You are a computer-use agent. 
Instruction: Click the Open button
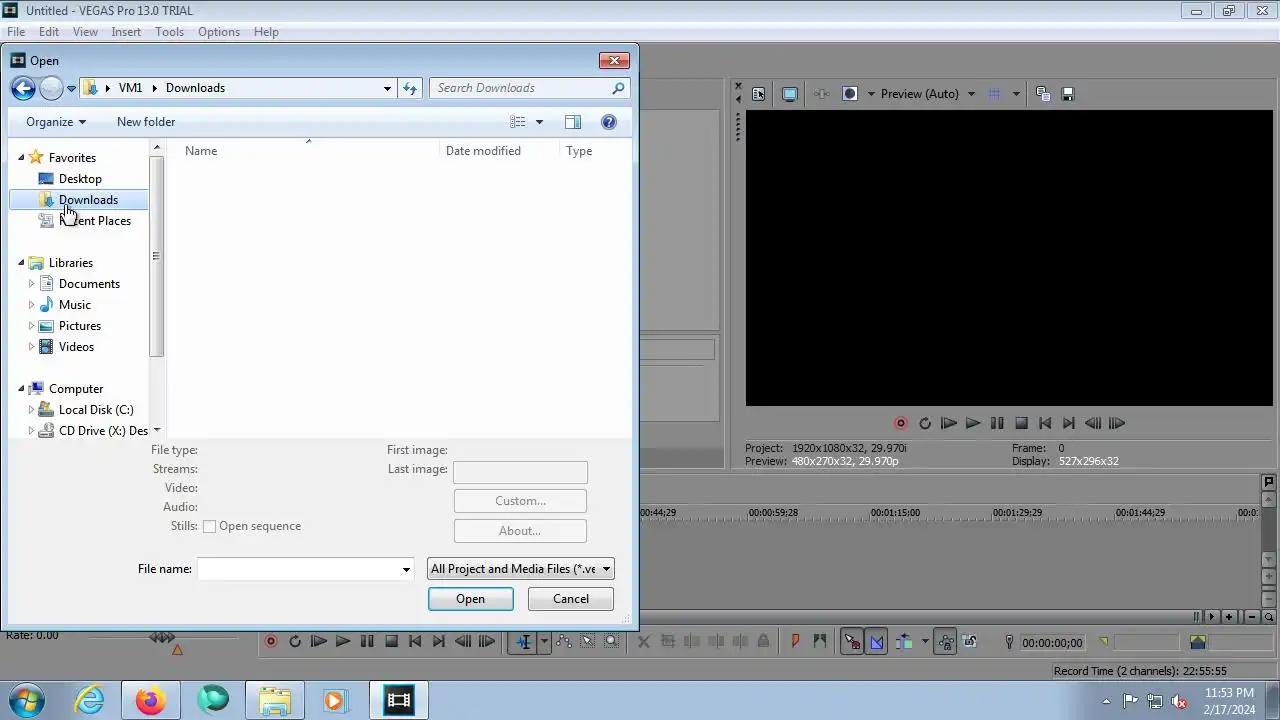pyautogui.click(x=471, y=599)
